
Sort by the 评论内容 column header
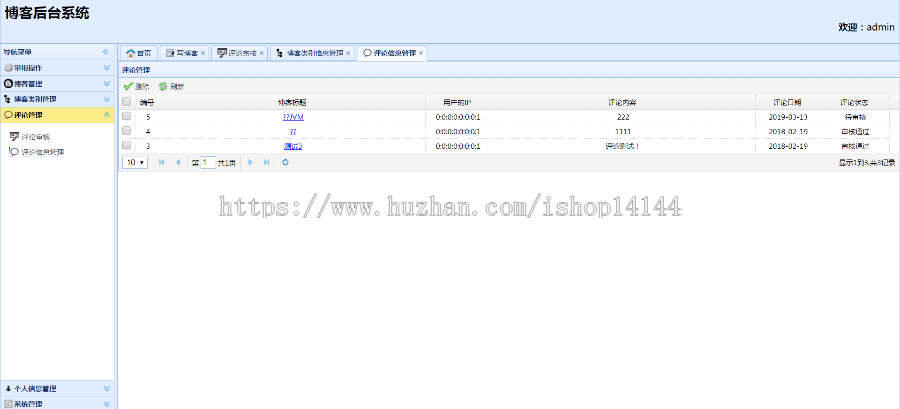pyautogui.click(x=623, y=103)
